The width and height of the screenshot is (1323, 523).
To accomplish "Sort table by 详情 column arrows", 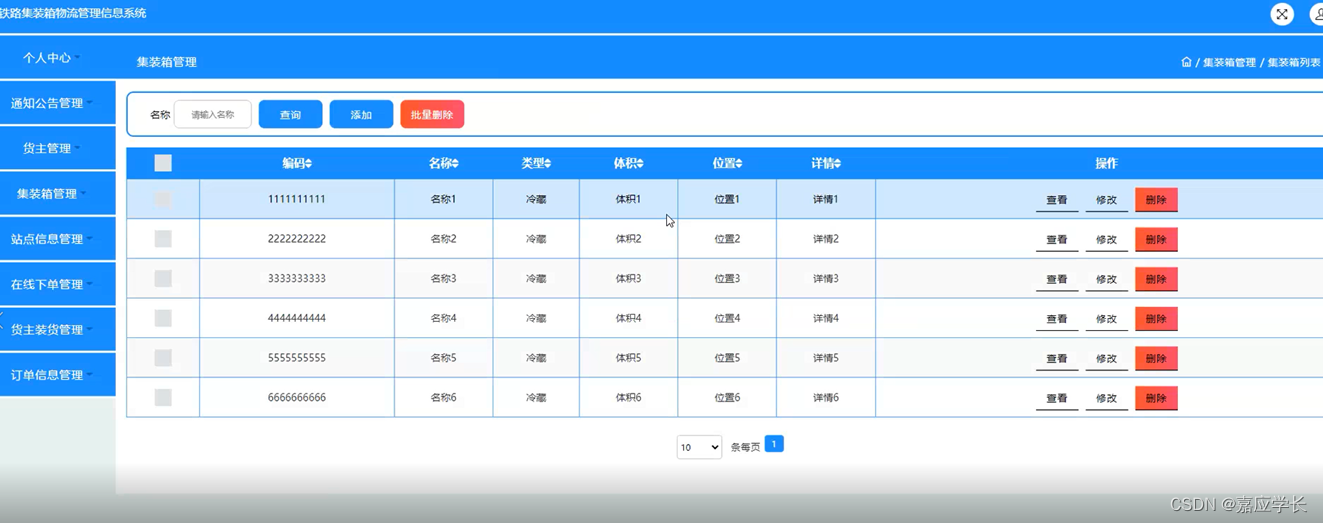I will point(837,163).
